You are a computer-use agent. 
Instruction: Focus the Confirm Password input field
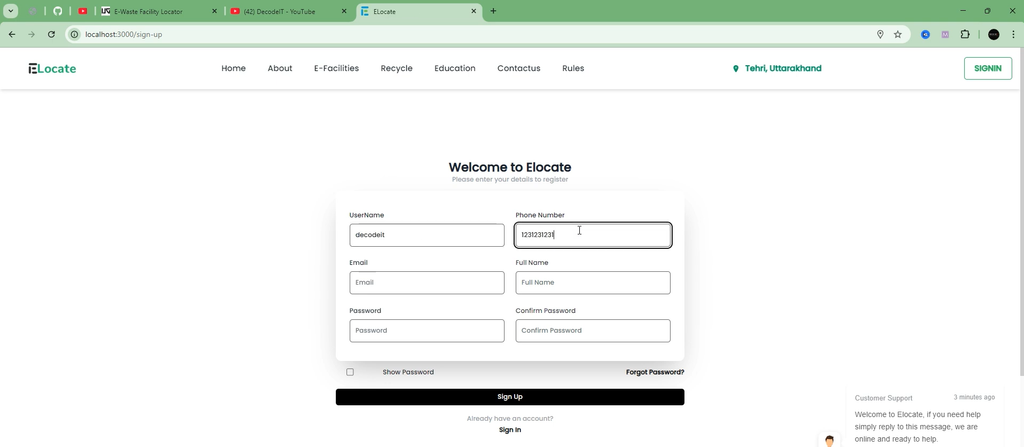(593, 331)
